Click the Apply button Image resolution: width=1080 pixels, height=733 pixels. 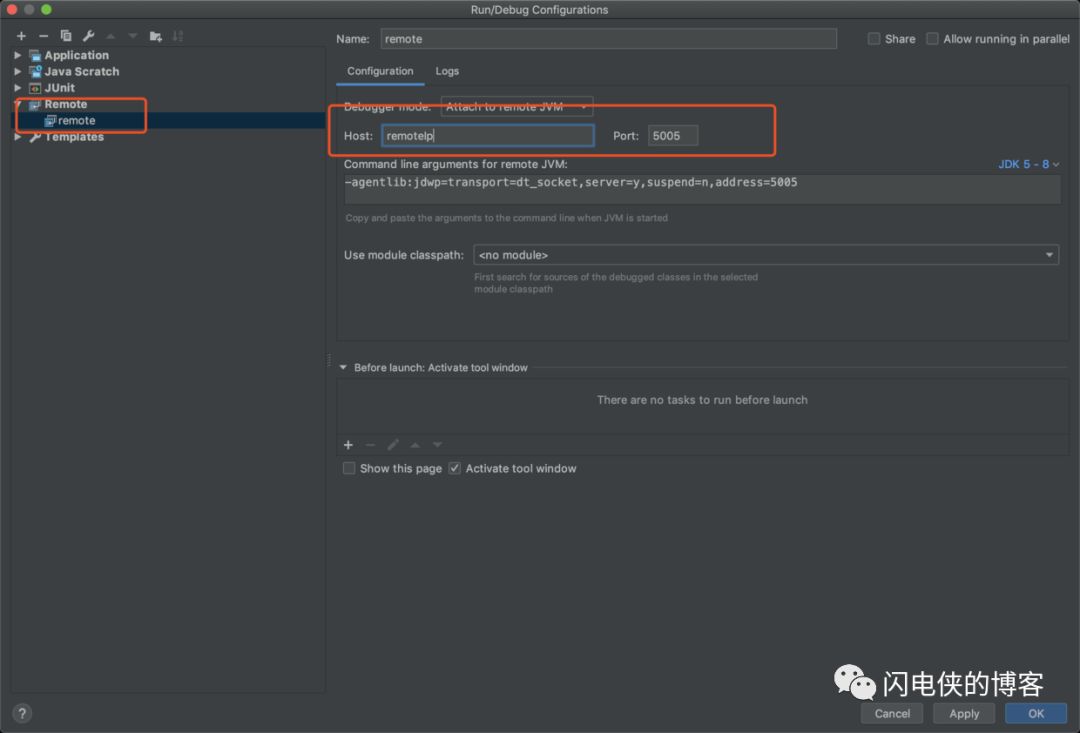(x=964, y=714)
